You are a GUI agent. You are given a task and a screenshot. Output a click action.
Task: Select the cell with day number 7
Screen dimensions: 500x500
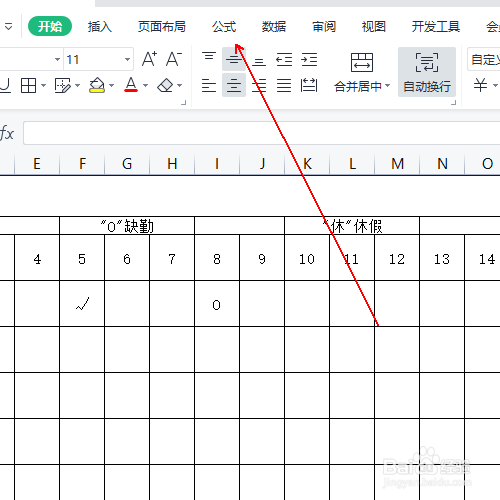coord(172,258)
